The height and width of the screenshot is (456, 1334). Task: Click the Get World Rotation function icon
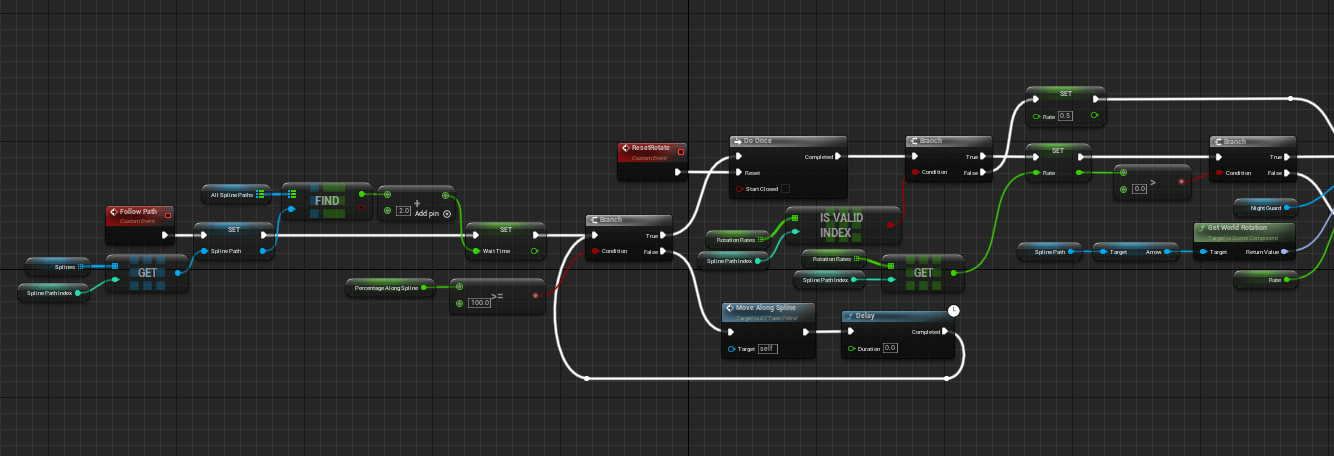coord(1201,228)
